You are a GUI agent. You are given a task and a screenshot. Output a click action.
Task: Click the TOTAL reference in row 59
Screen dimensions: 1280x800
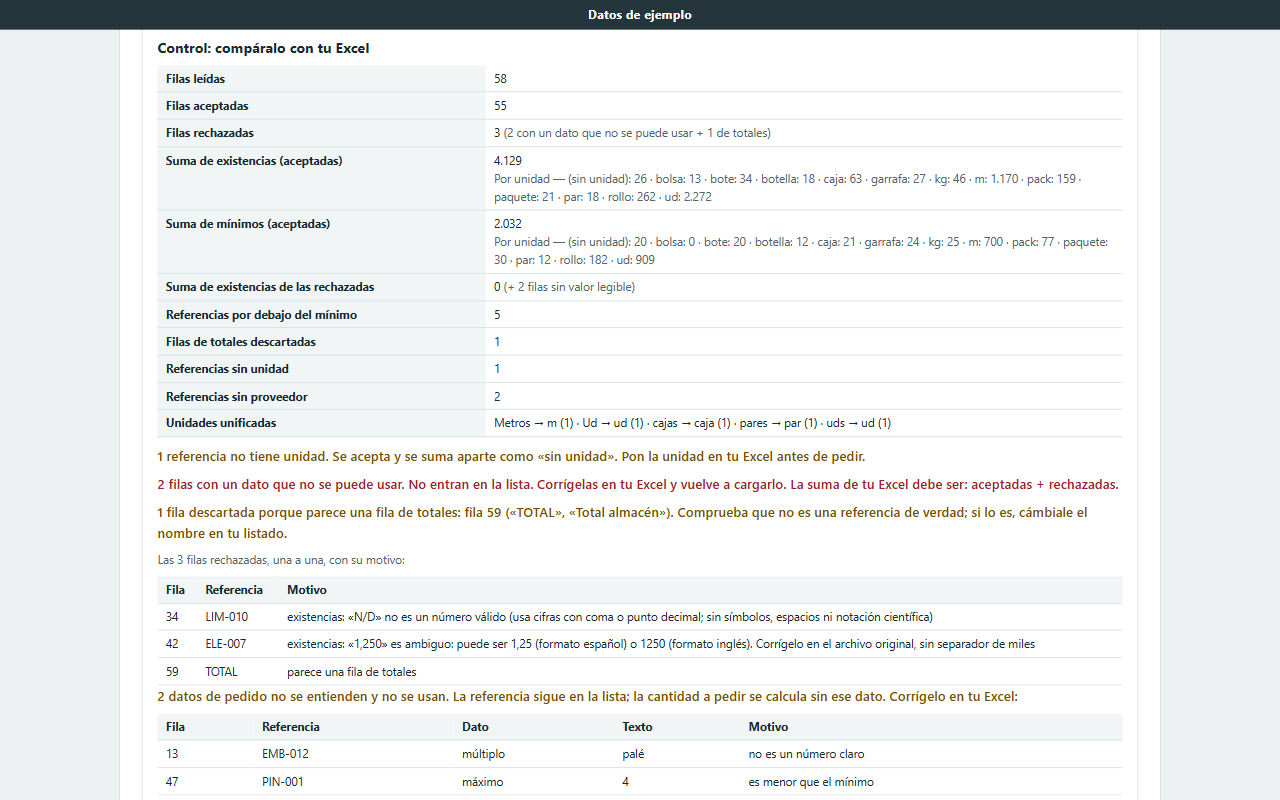pyautogui.click(x=221, y=672)
